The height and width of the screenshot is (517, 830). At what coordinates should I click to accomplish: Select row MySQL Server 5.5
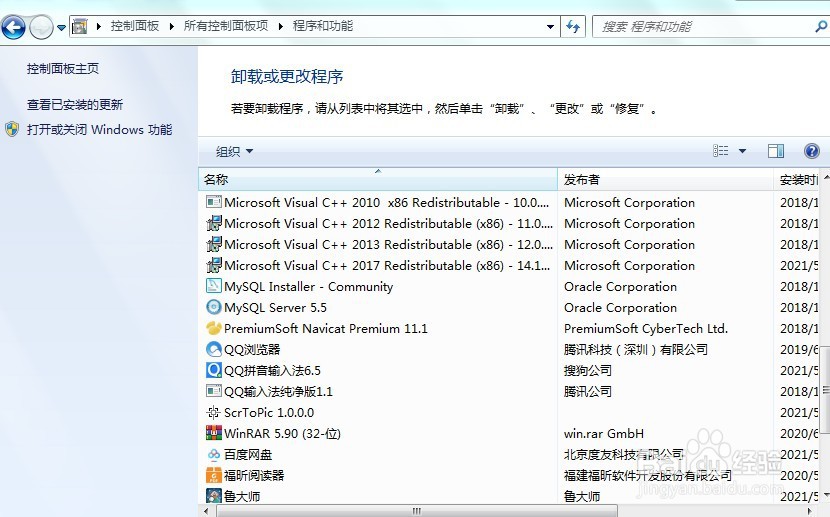[508, 307]
